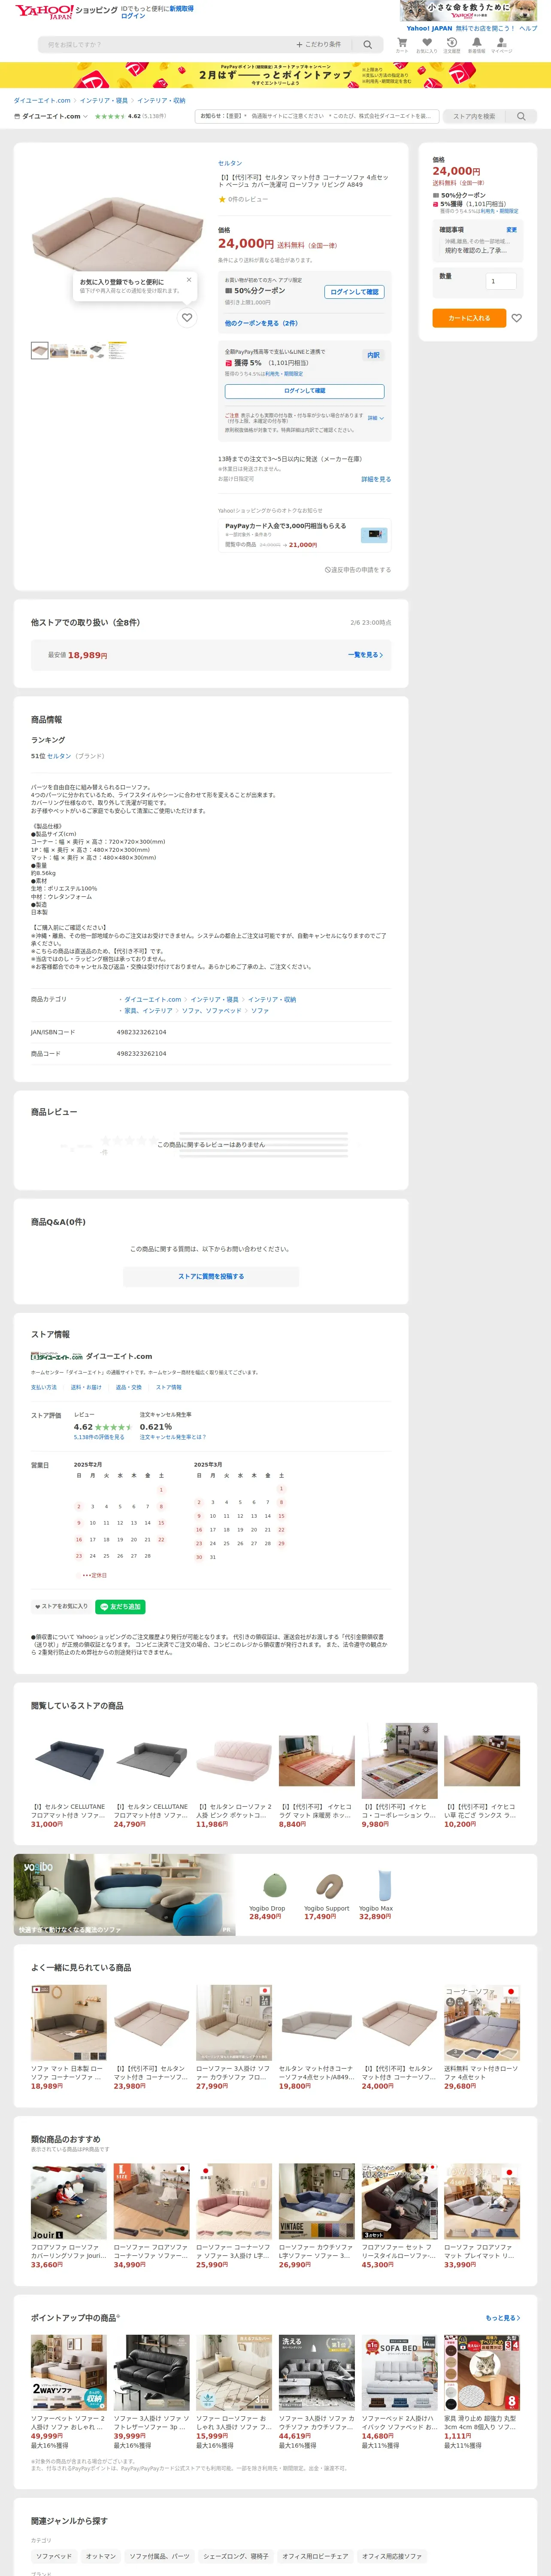This screenshot has height=2576, width=551.
Task: Click こだわり条件 plus option
Action: 318,45
